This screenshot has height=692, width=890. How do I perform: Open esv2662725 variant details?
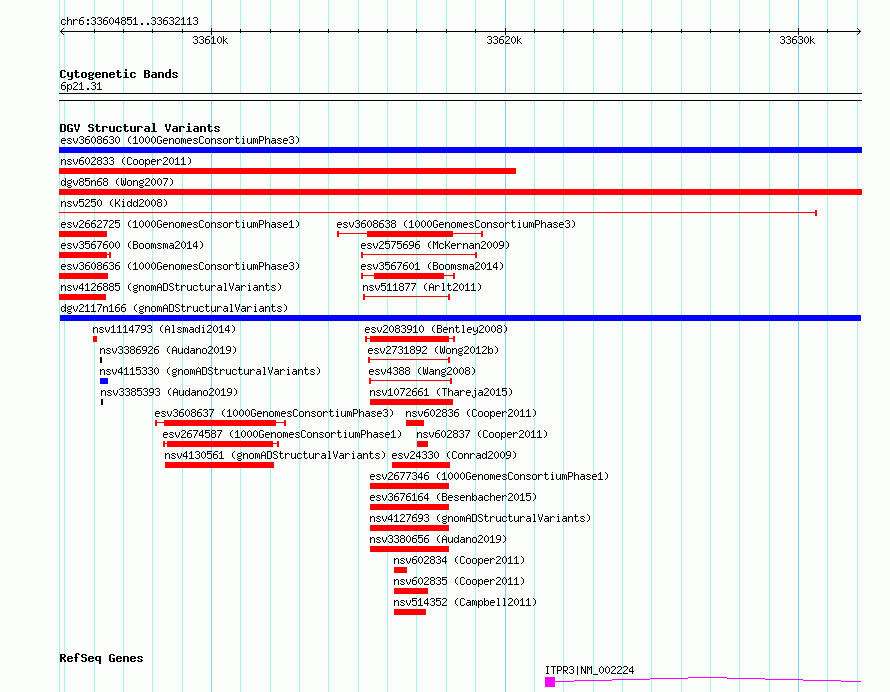click(x=180, y=224)
